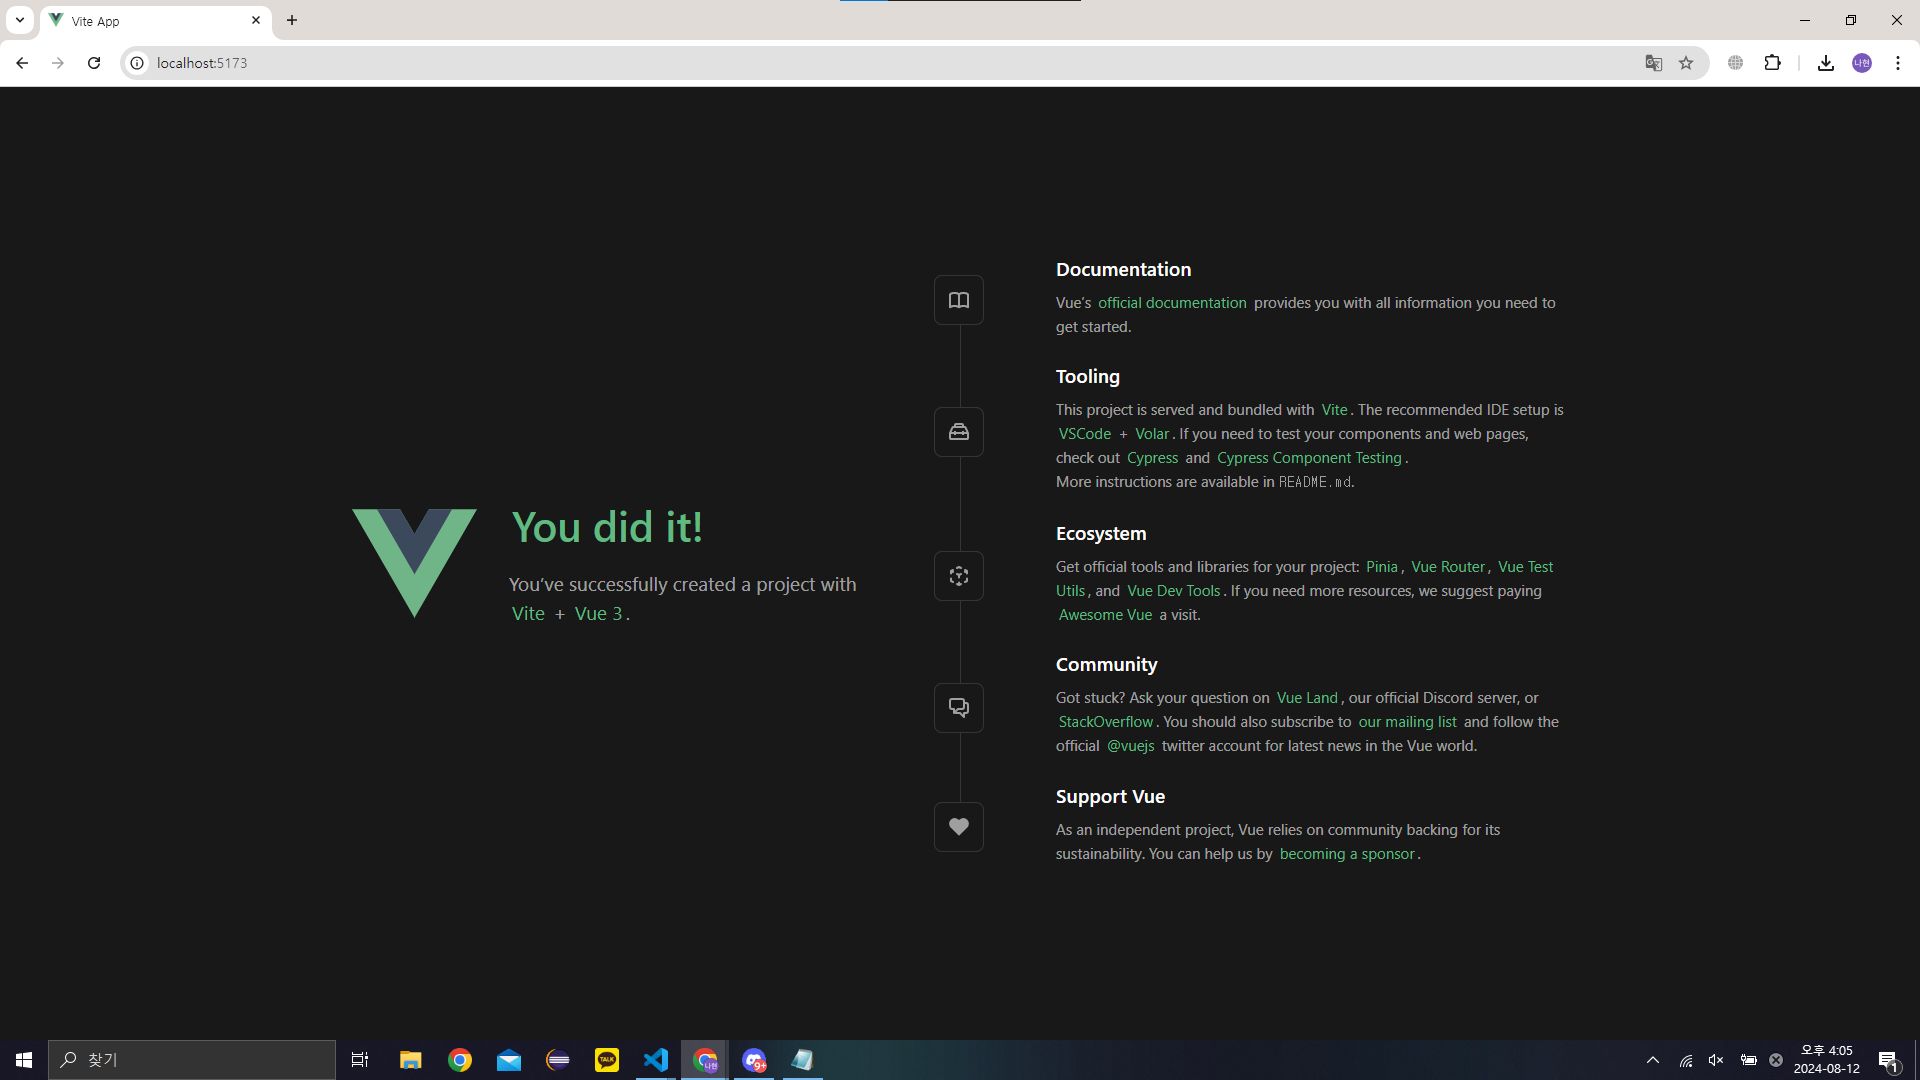The image size is (1920, 1080).
Task: Open the translate page icon
Action: (1654, 63)
